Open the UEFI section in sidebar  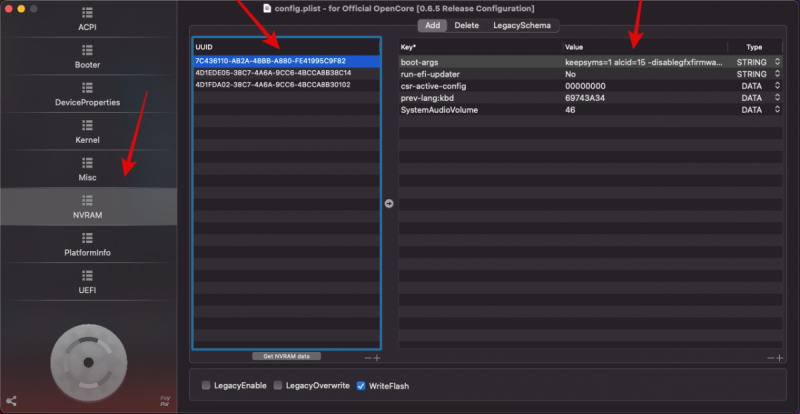(87, 282)
